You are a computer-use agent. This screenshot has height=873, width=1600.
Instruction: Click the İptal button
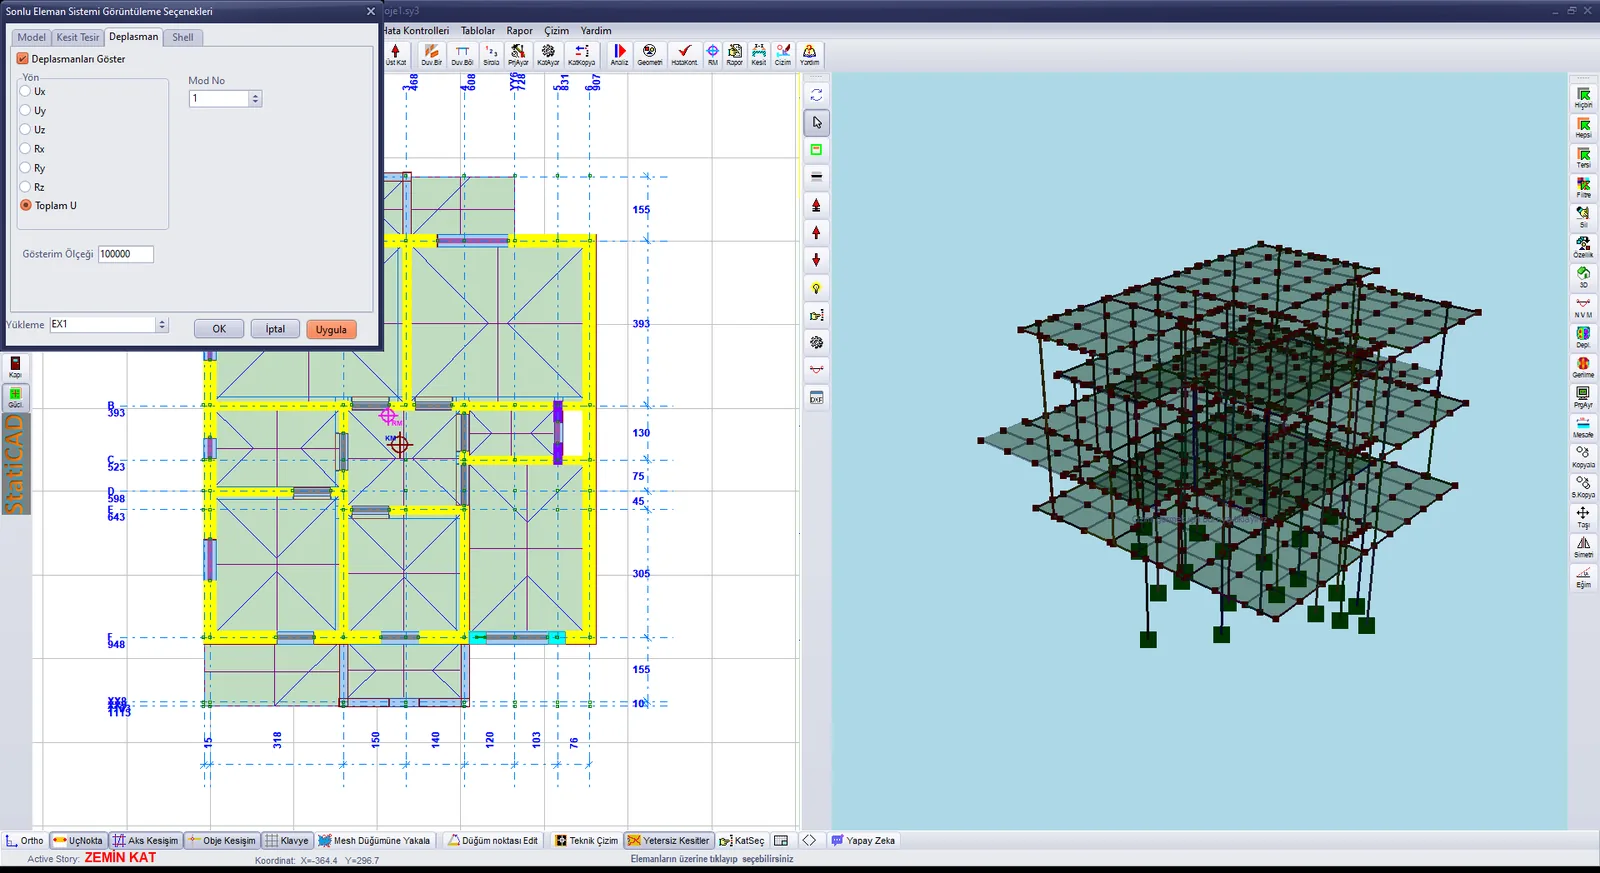(x=275, y=329)
